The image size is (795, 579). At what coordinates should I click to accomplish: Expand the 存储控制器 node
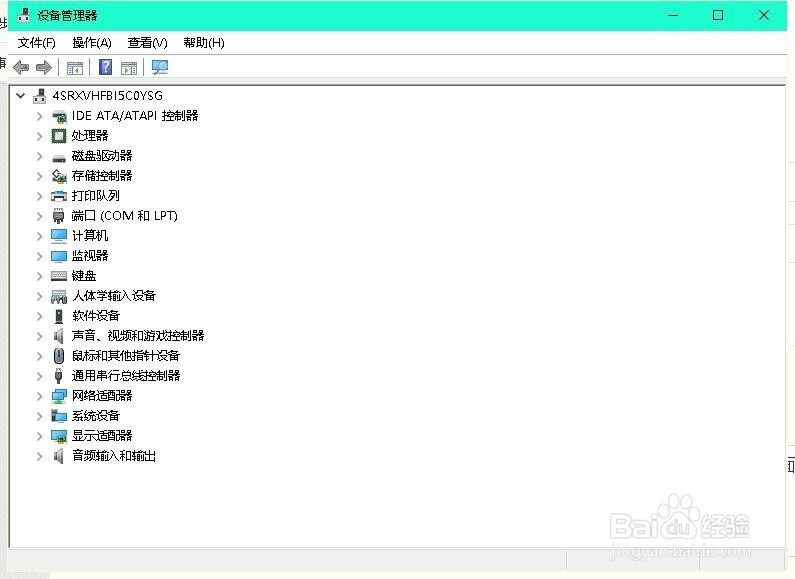40,176
